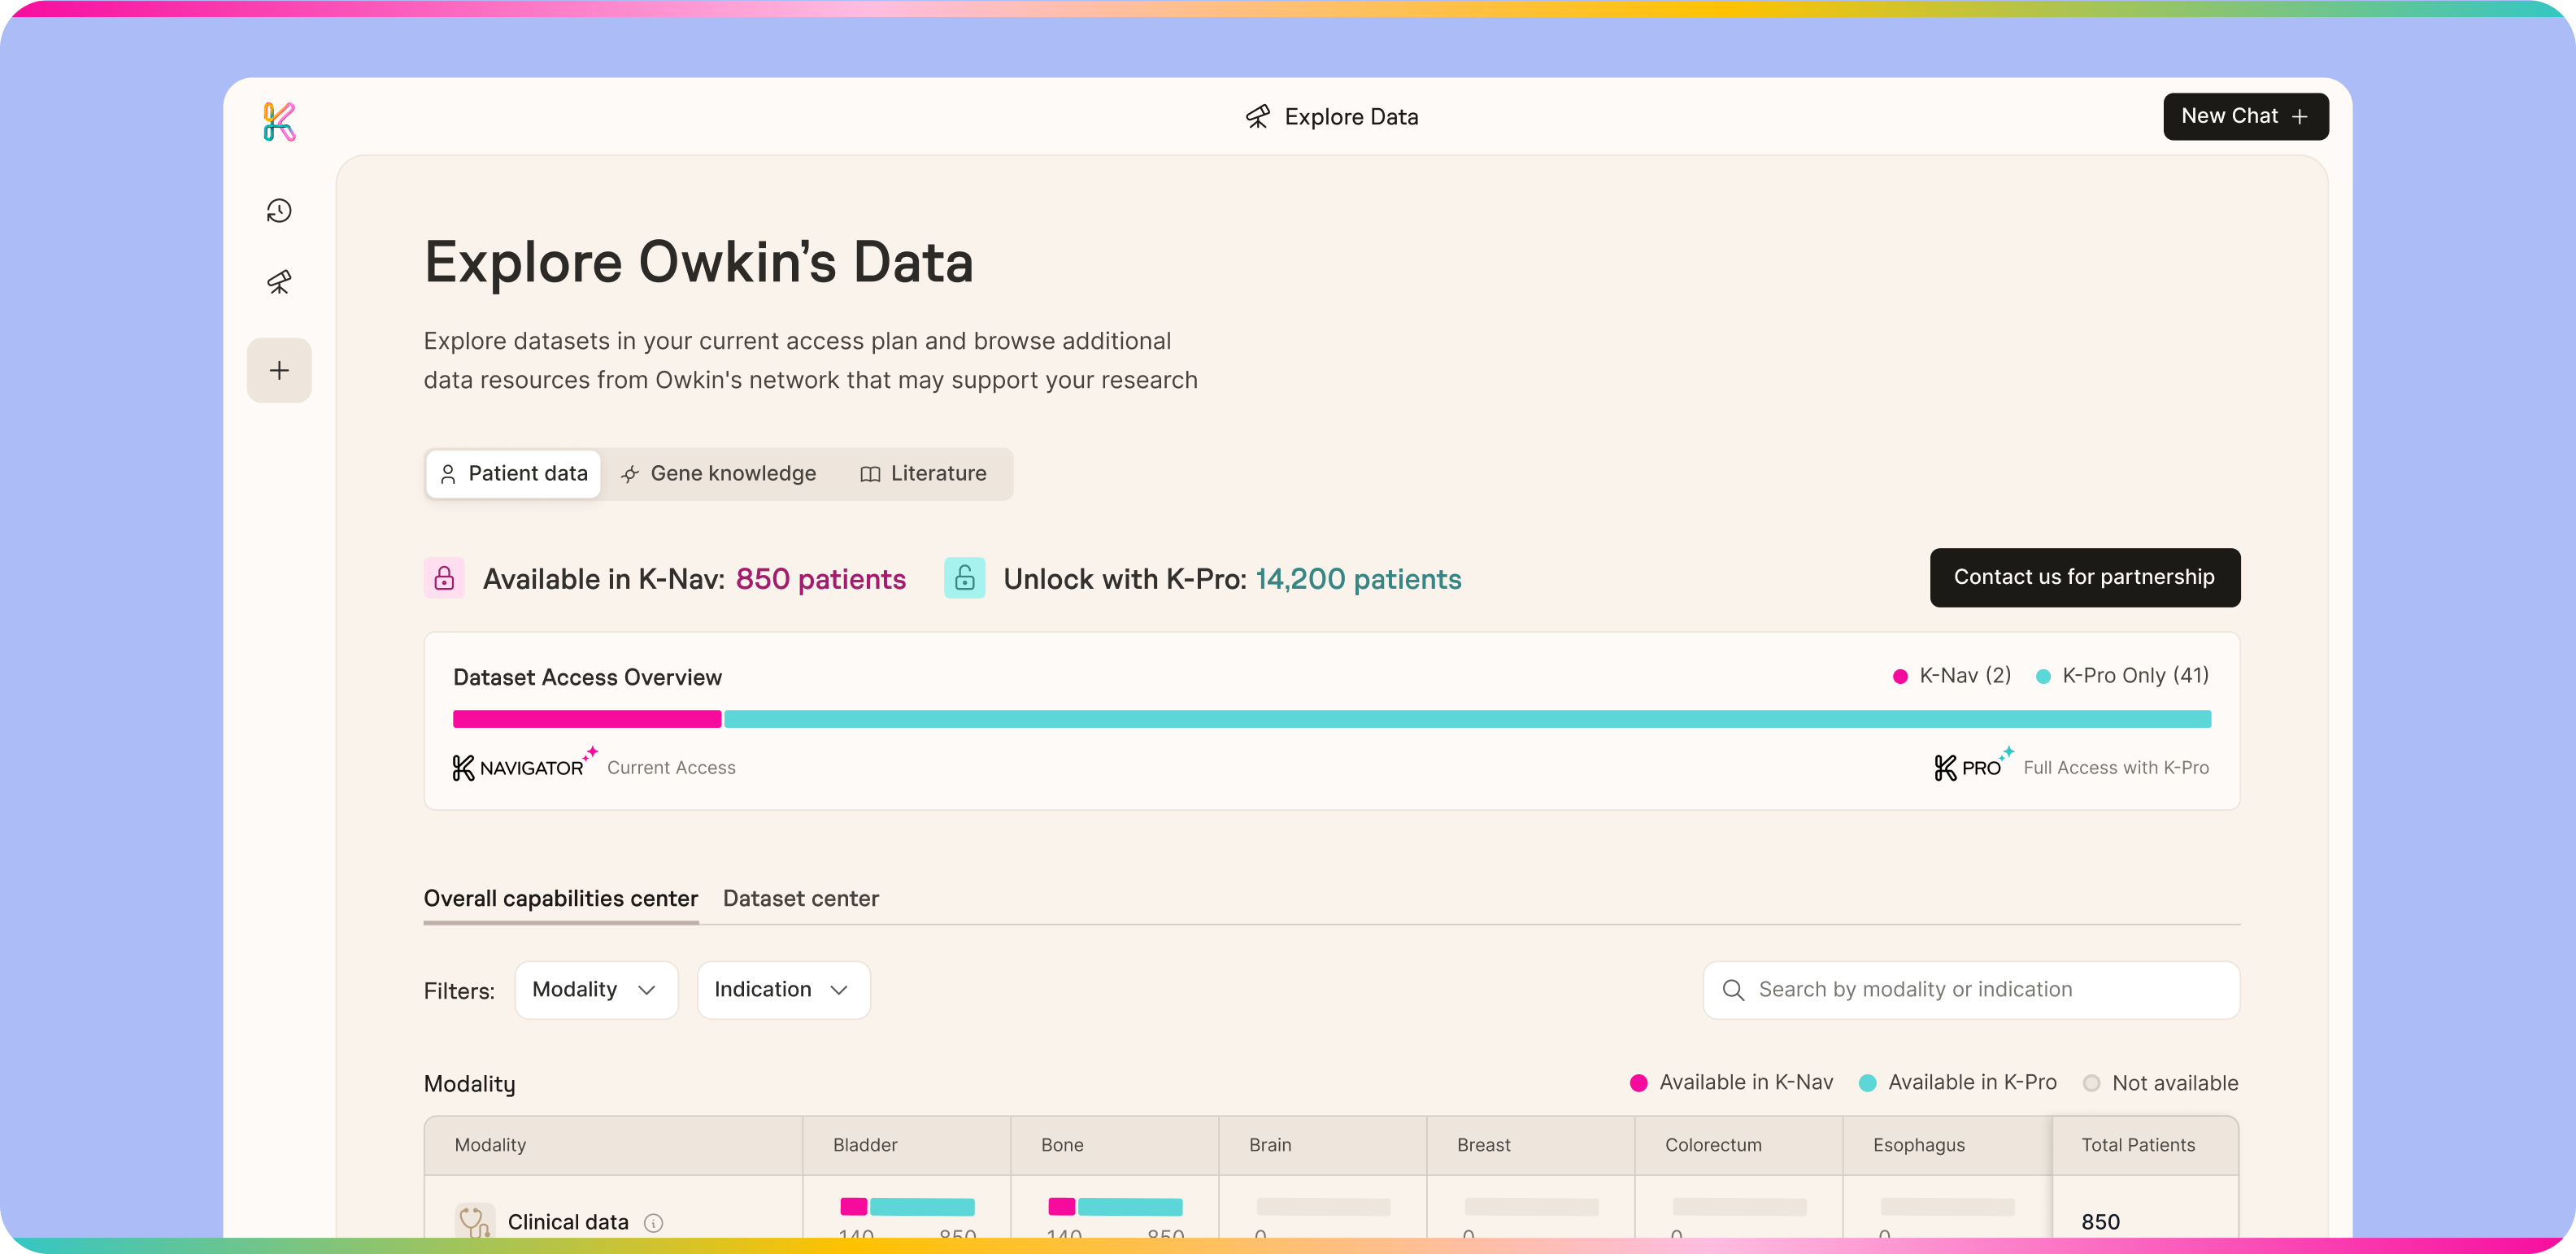
Task: Switch to Dataset center tab
Action: 800,898
